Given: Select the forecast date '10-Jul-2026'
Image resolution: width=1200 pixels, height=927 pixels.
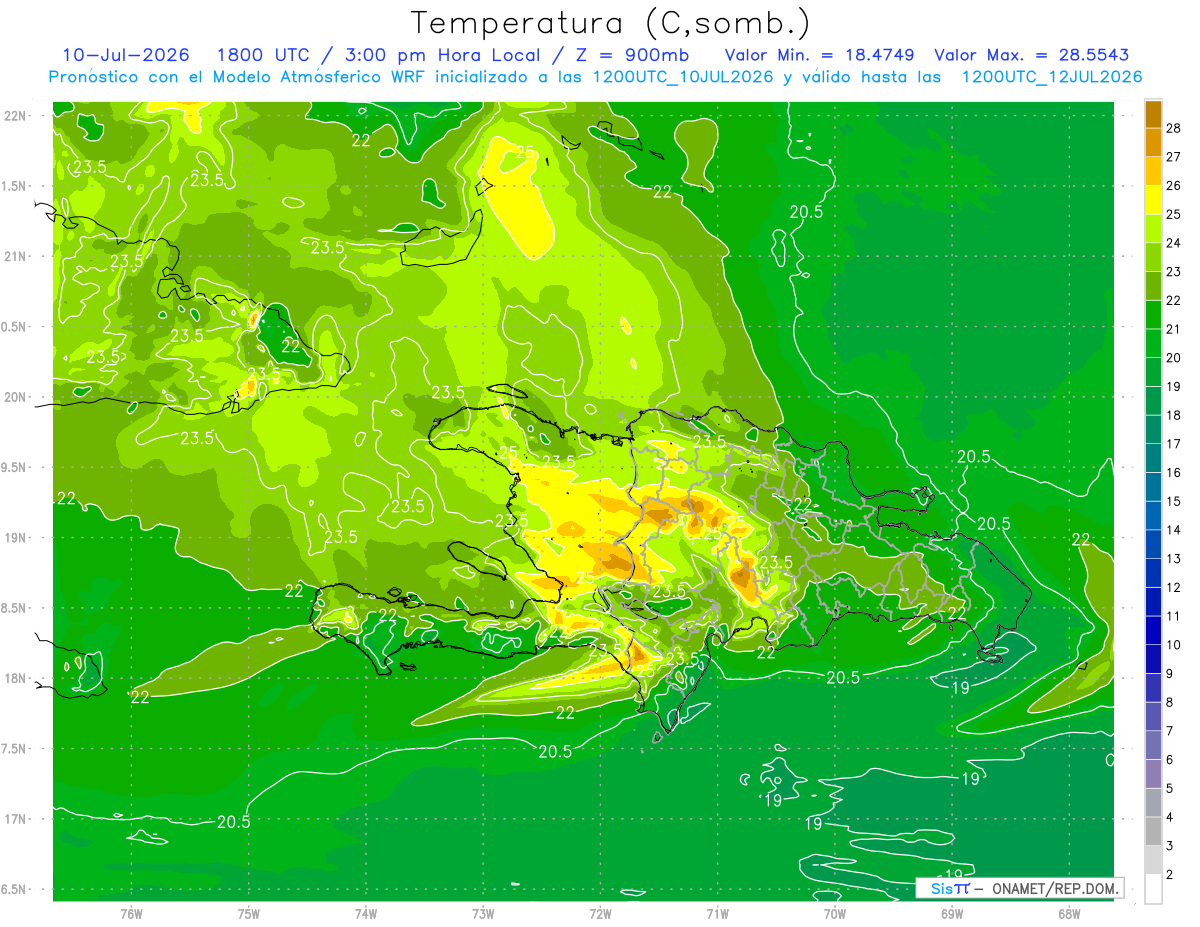Looking at the screenshot, I should (126, 55).
